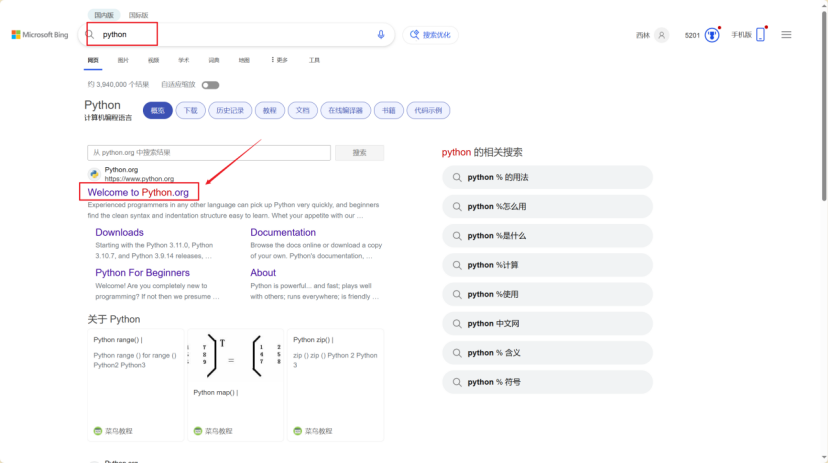The width and height of the screenshot is (829, 463).
Task: Select the 代码示例 code examples chip
Action: (428, 110)
